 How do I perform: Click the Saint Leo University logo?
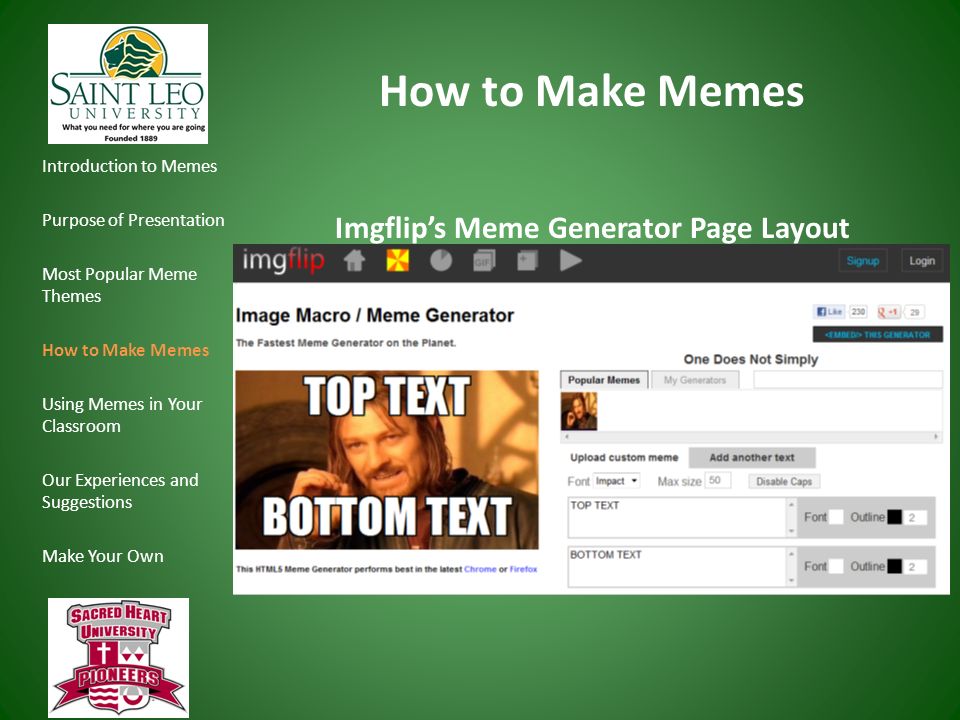(128, 84)
